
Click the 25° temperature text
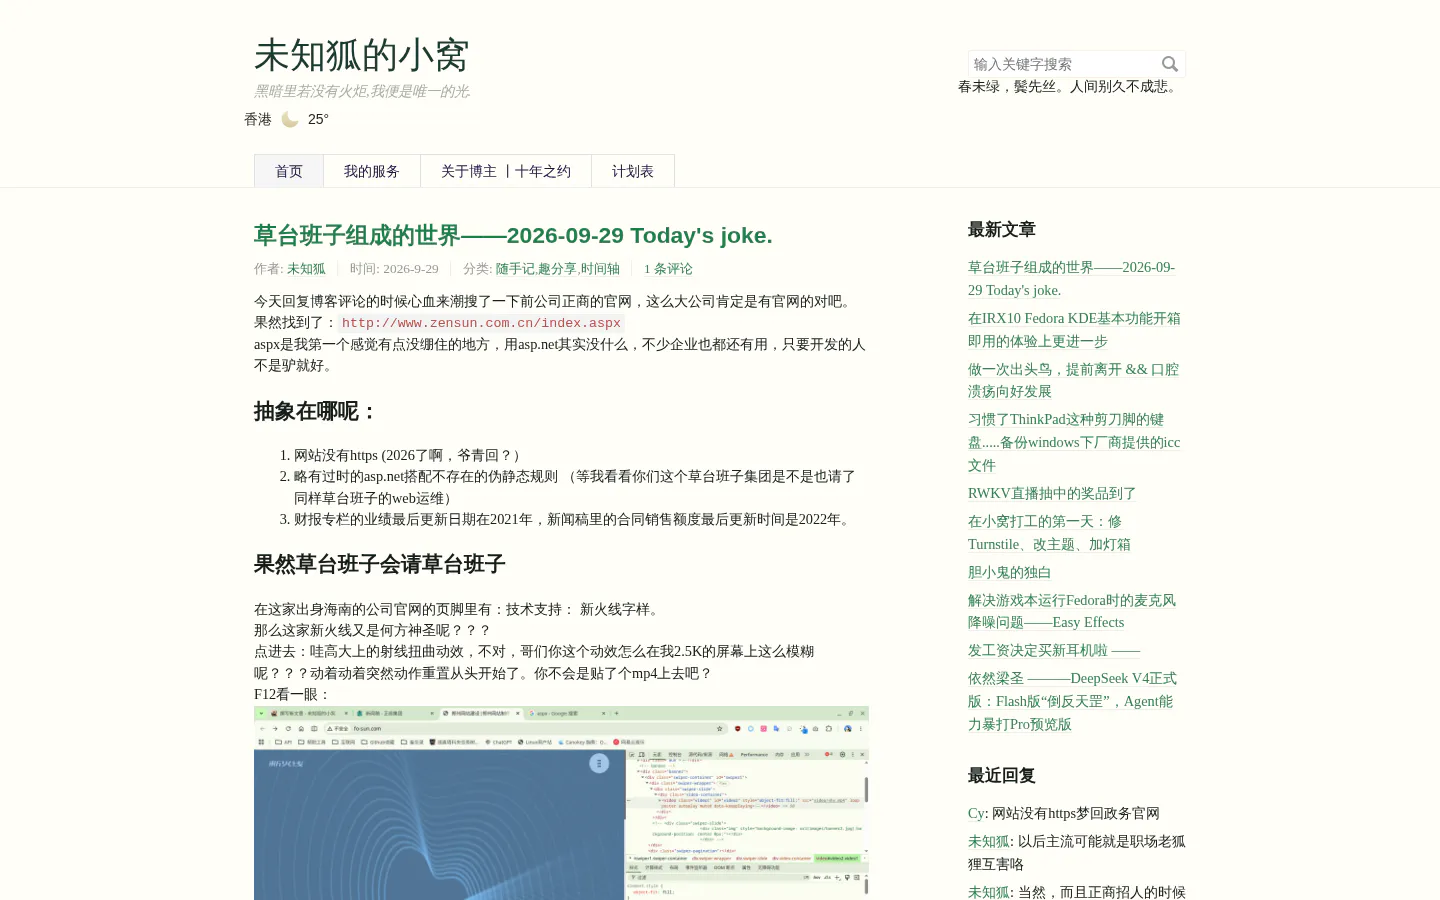318,119
